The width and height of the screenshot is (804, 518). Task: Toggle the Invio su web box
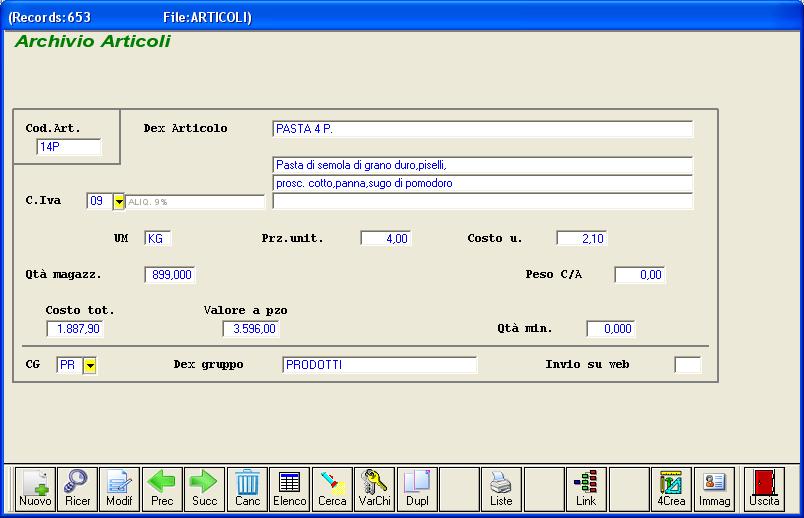coord(687,365)
